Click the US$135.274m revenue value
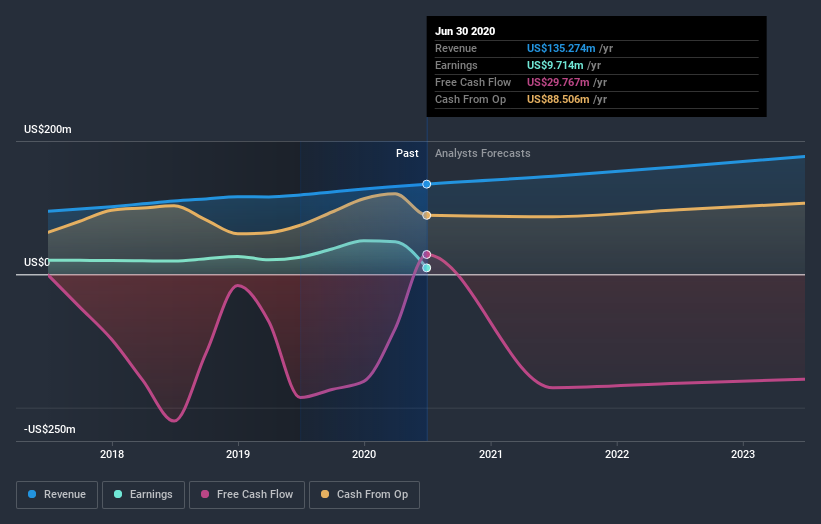The image size is (821, 524). [561, 48]
